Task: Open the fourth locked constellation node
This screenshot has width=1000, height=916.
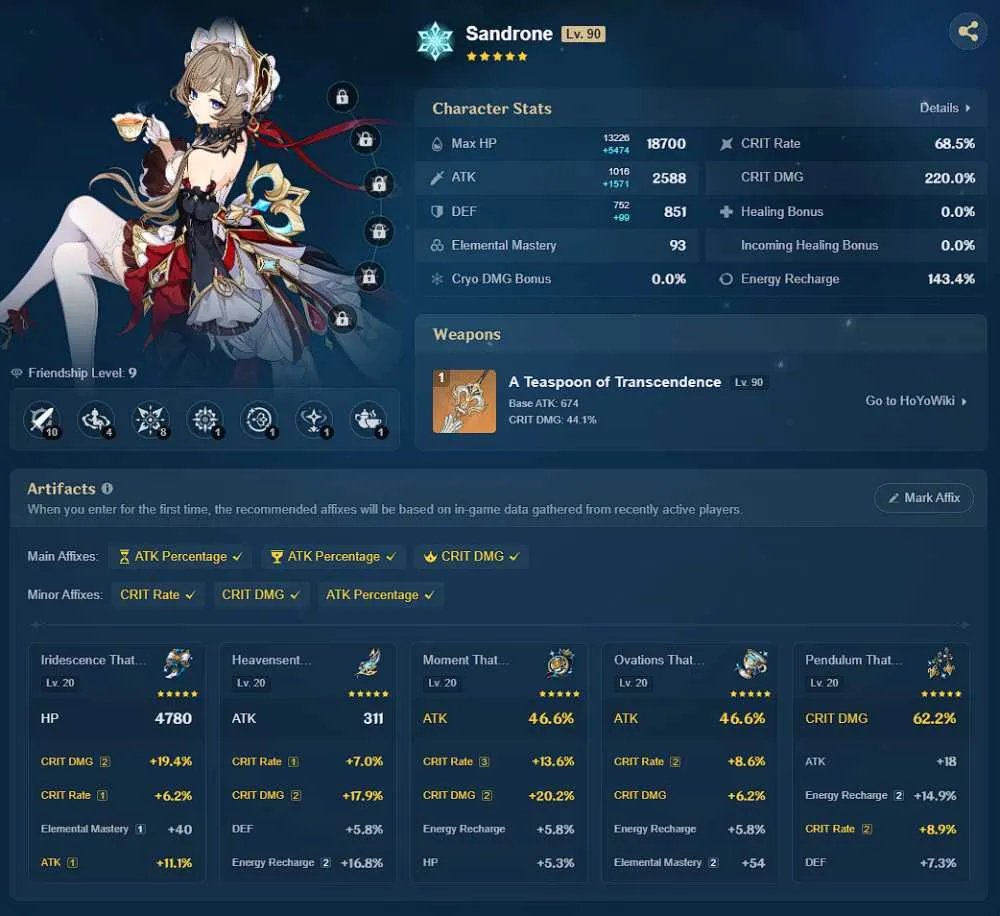Action: pos(379,231)
